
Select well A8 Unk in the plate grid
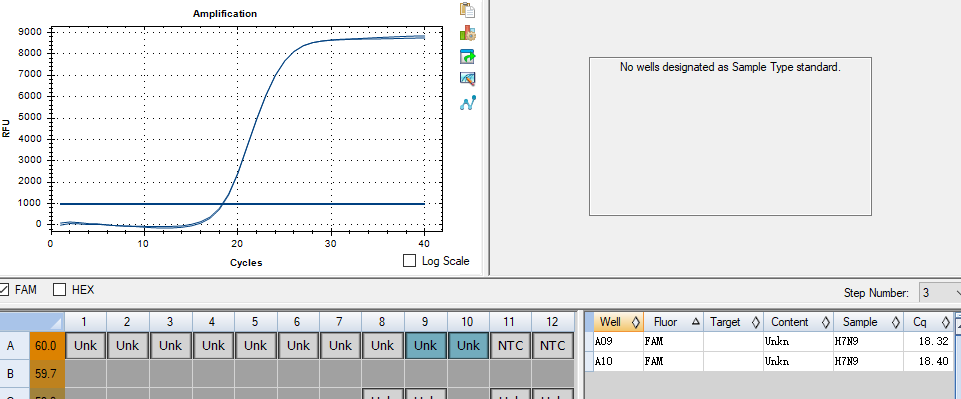point(382,346)
